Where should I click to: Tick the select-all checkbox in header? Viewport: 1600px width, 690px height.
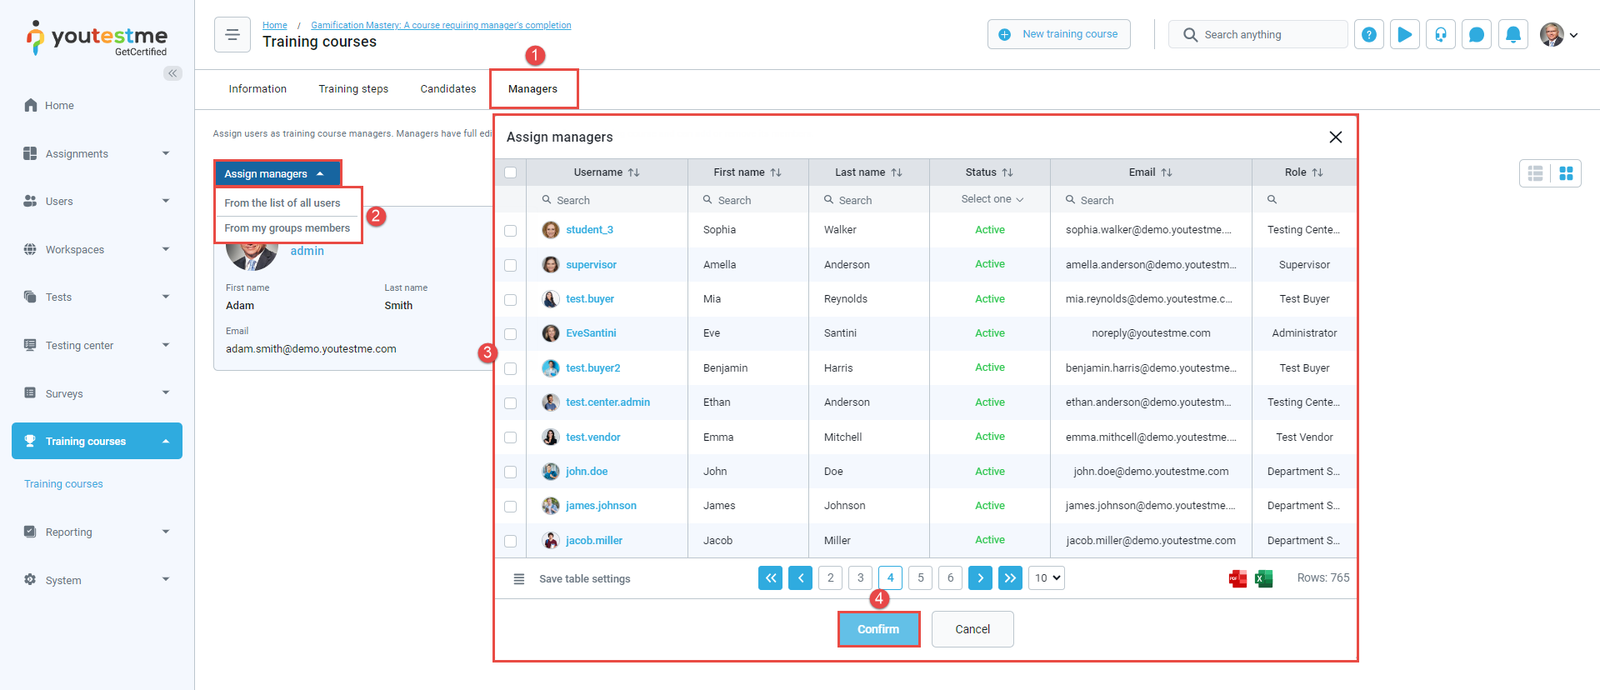click(x=511, y=172)
